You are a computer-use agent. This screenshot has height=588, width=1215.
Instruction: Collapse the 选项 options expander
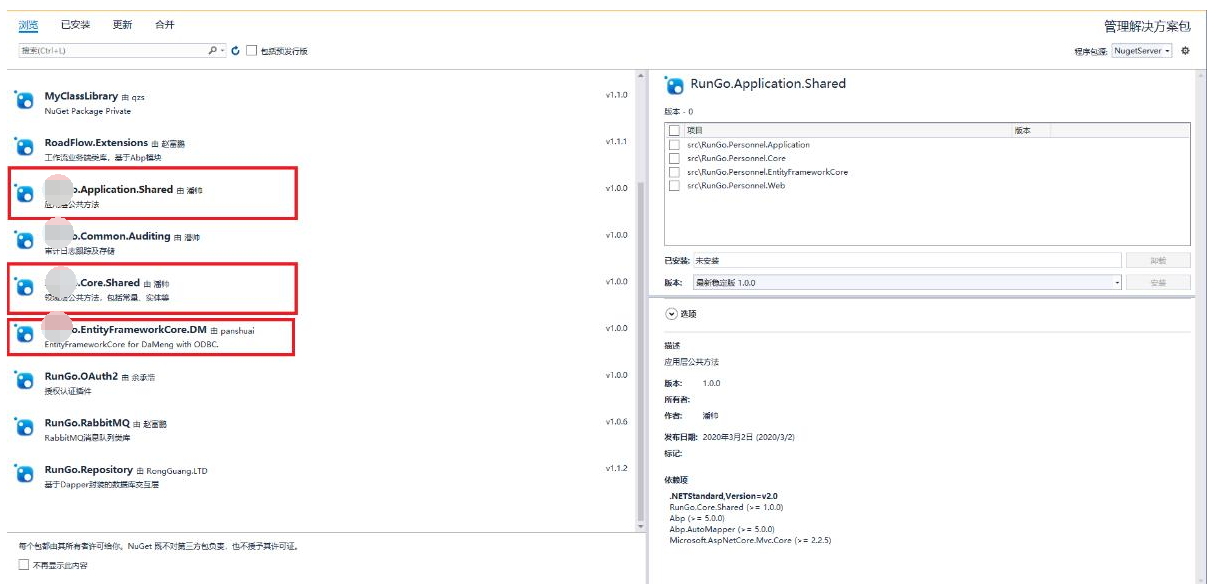pyautogui.click(x=672, y=314)
